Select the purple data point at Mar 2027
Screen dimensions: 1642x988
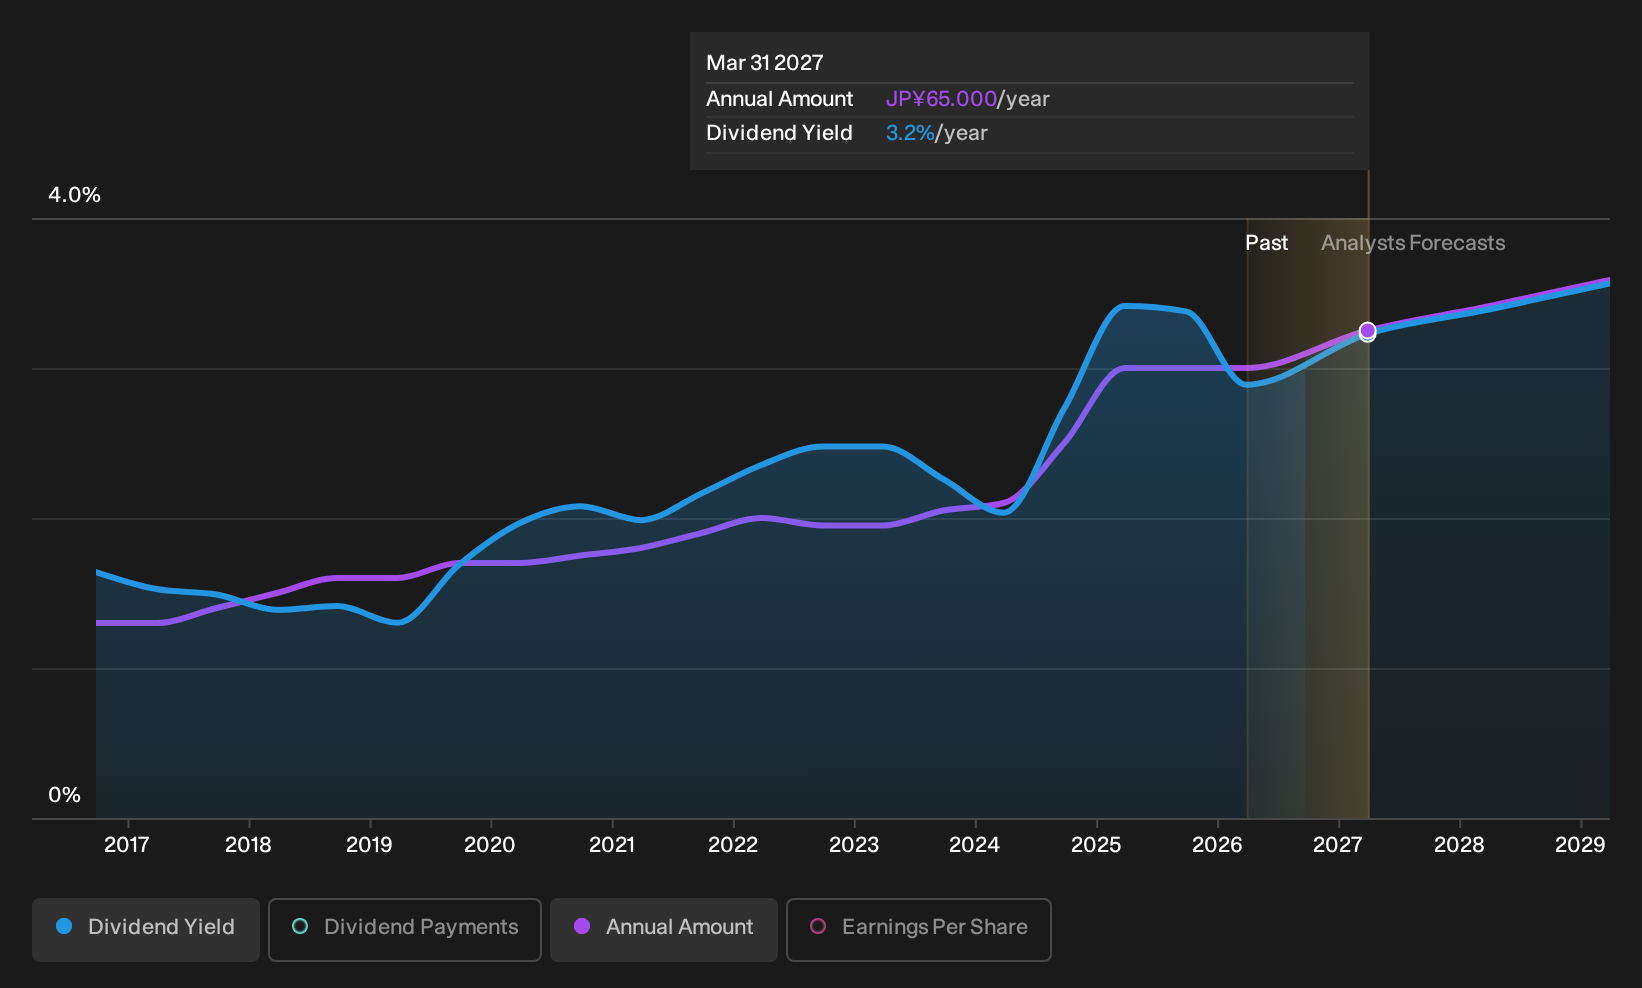point(1367,331)
